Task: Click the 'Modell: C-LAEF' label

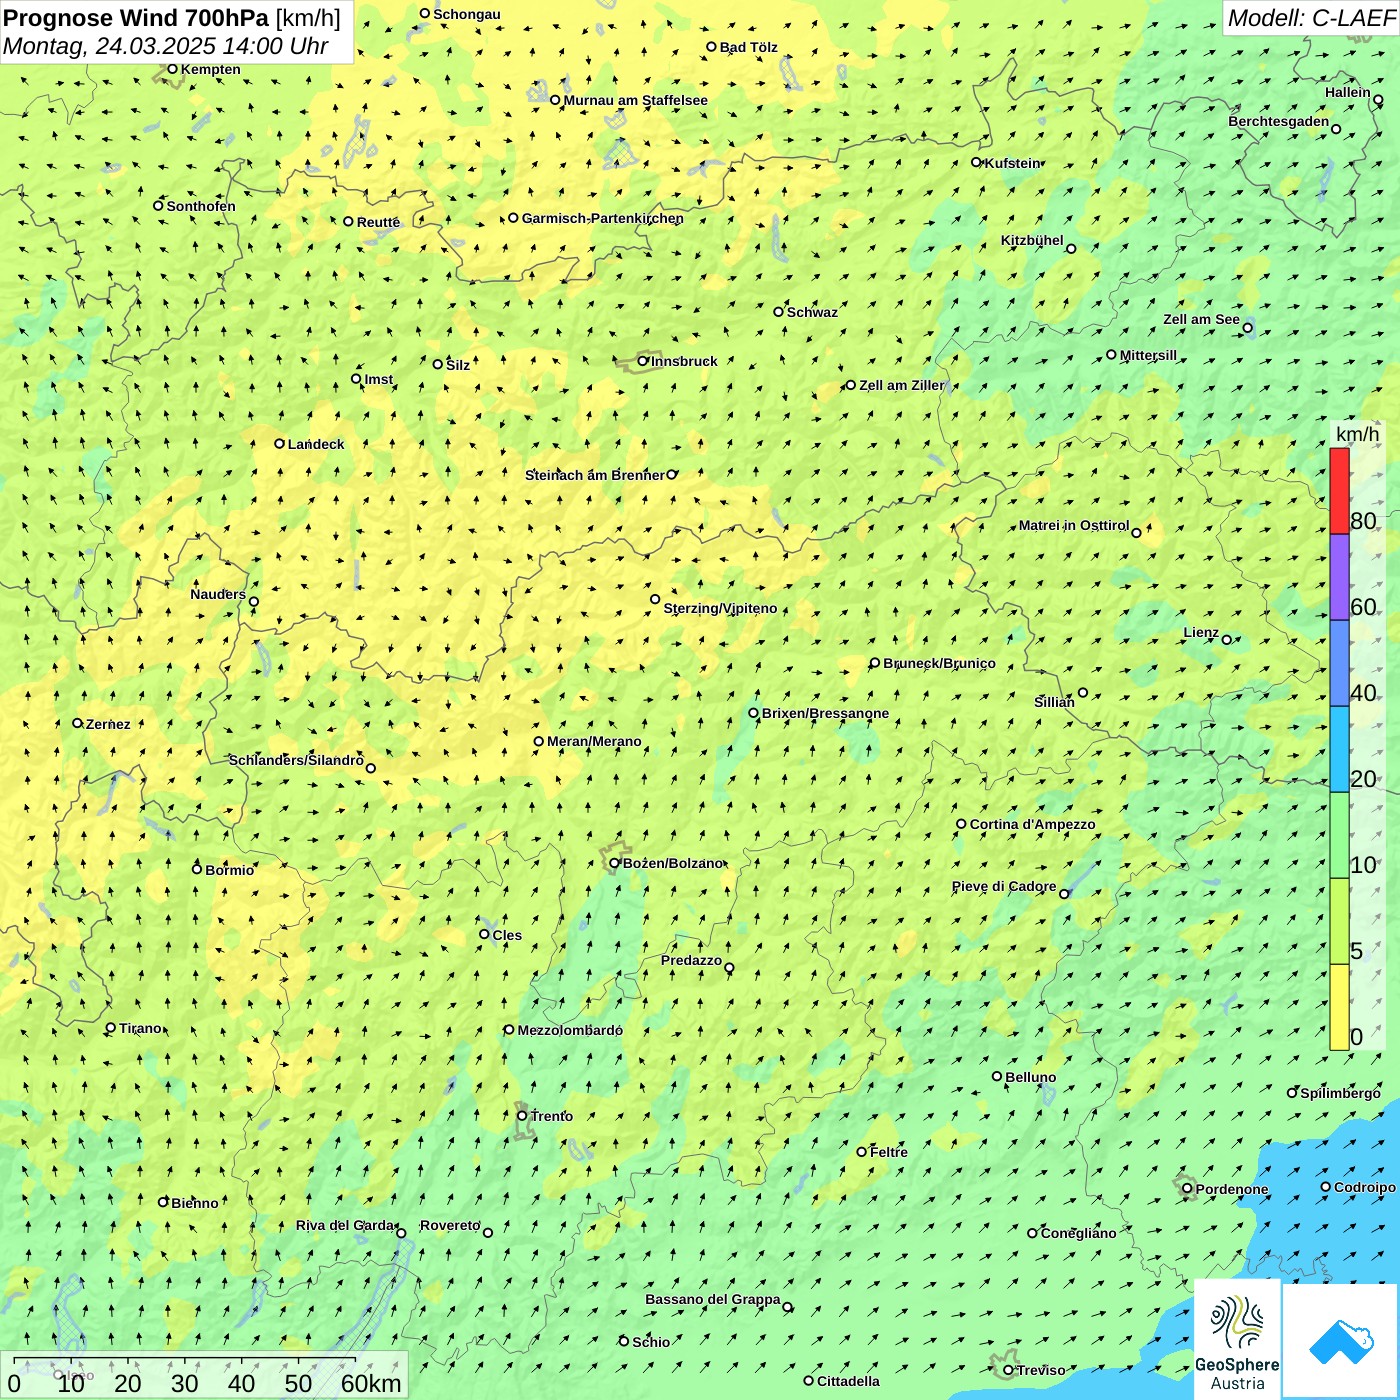Action: tap(1311, 18)
